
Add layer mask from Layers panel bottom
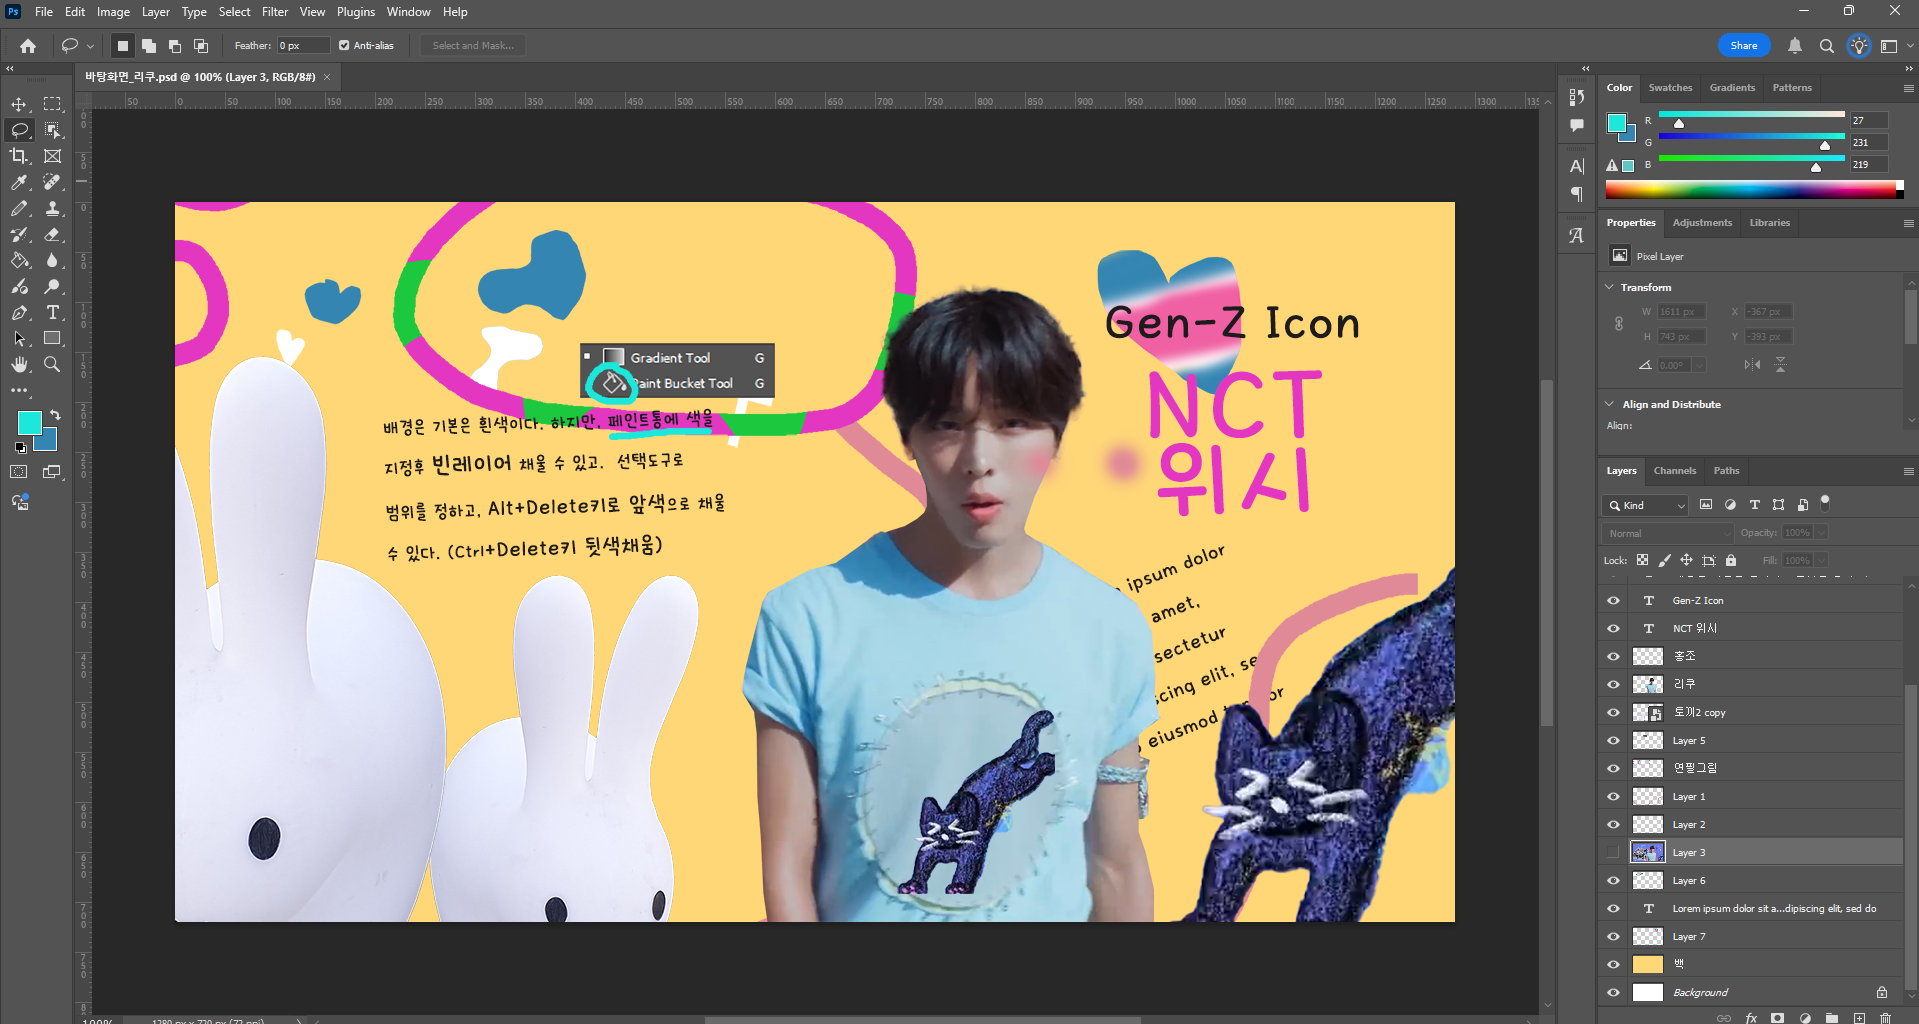1777,1018
